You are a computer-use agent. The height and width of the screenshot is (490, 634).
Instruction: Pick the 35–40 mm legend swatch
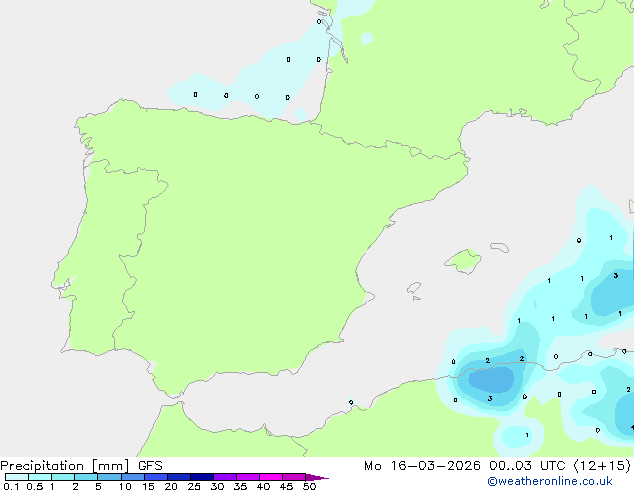(247, 477)
